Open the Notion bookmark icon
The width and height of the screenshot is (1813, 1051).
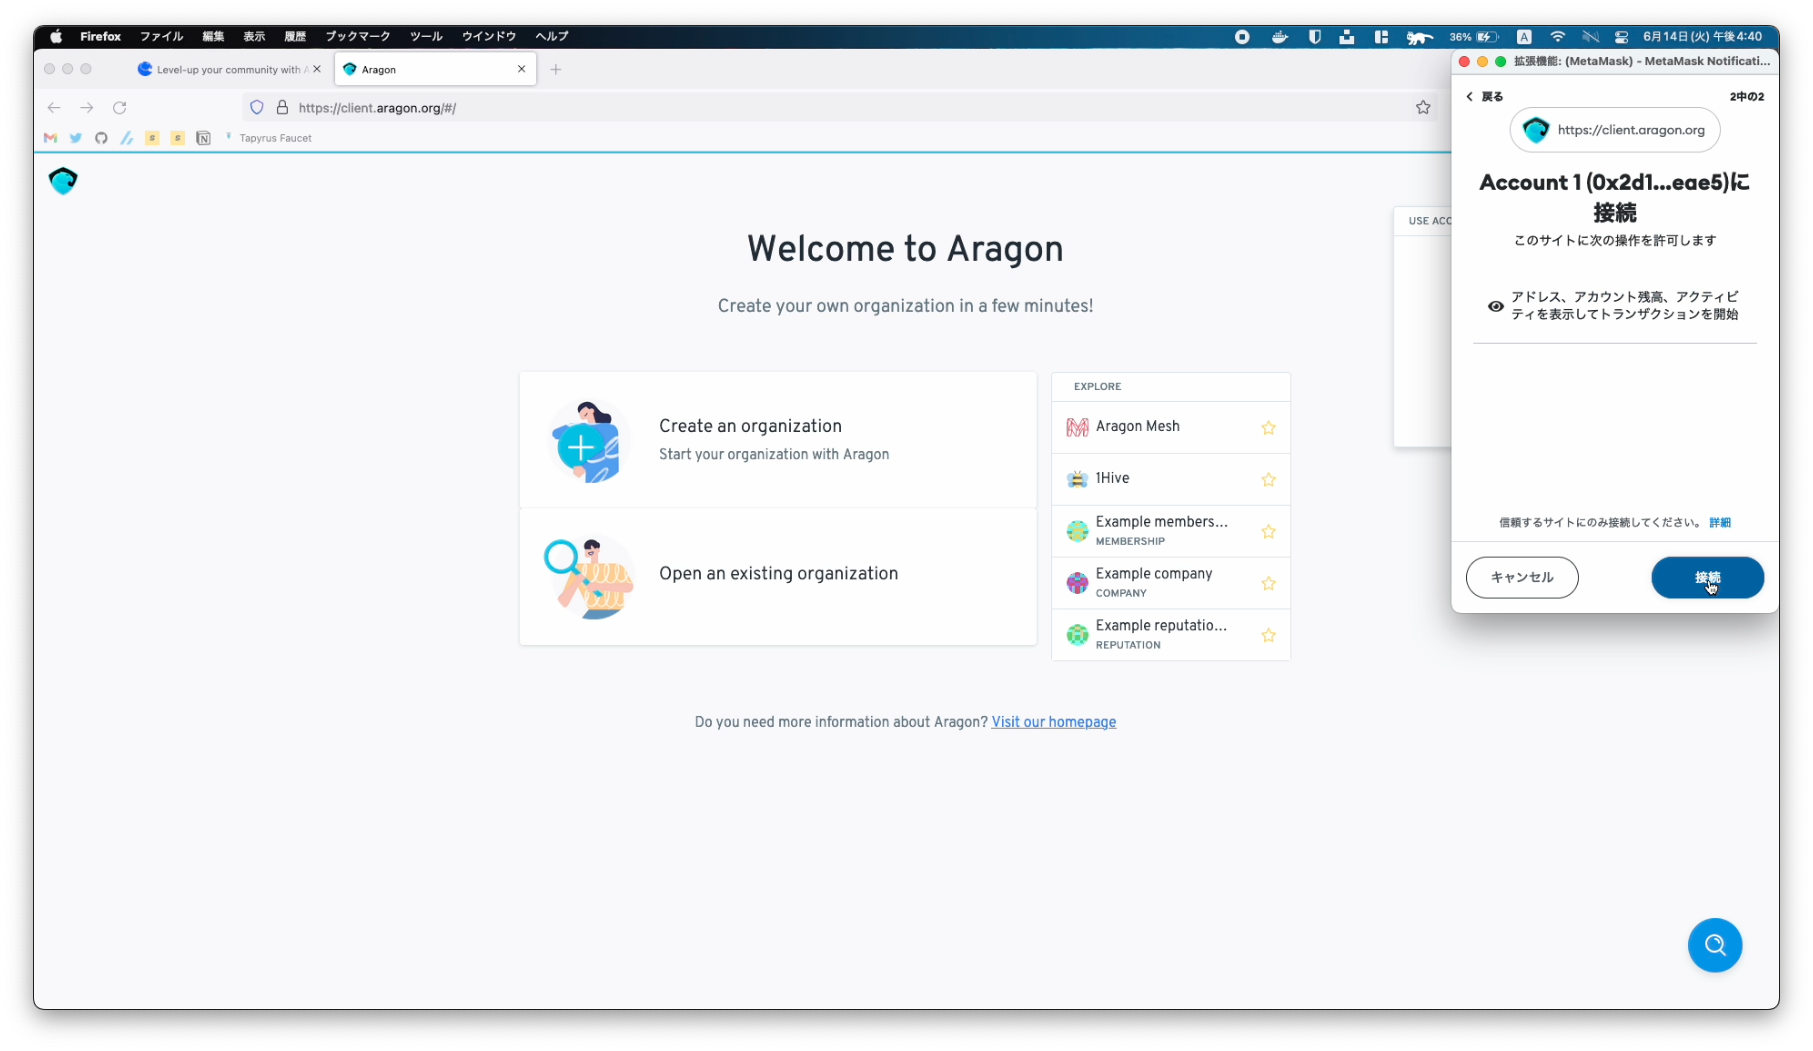click(203, 138)
